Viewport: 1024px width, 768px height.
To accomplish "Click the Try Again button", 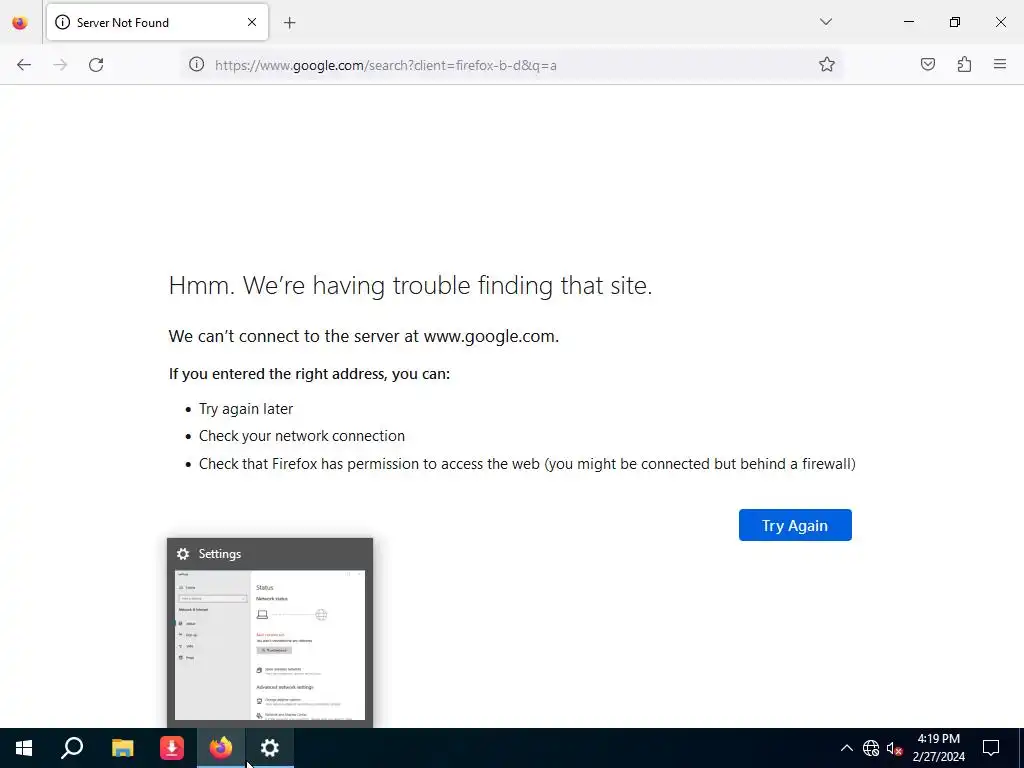I will click(795, 525).
